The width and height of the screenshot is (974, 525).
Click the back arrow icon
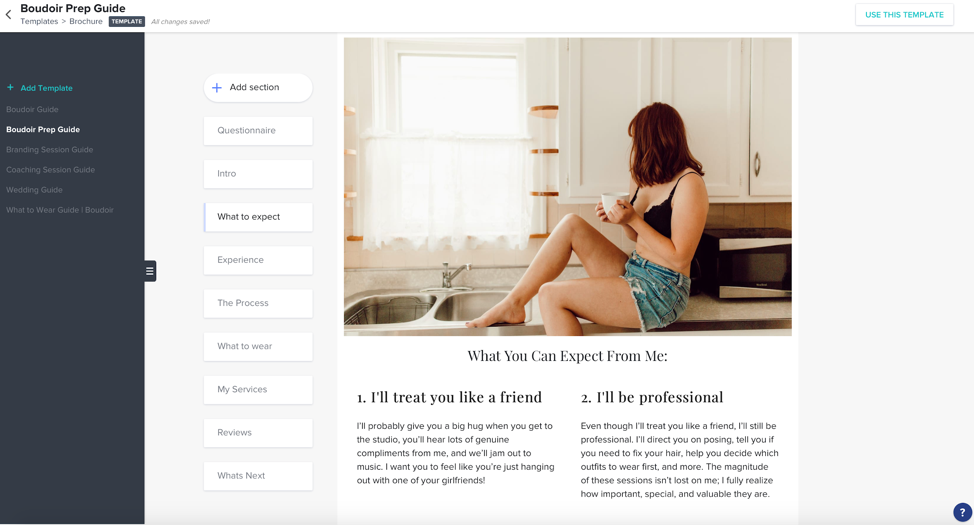pos(8,14)
